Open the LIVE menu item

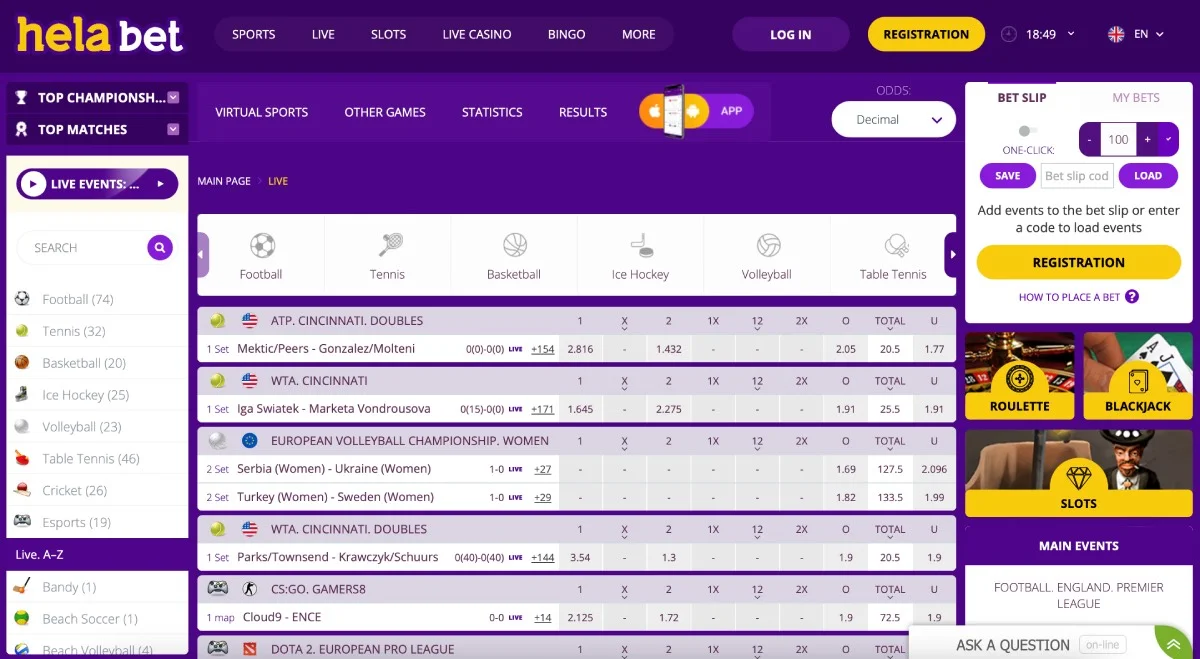point(323,34)
